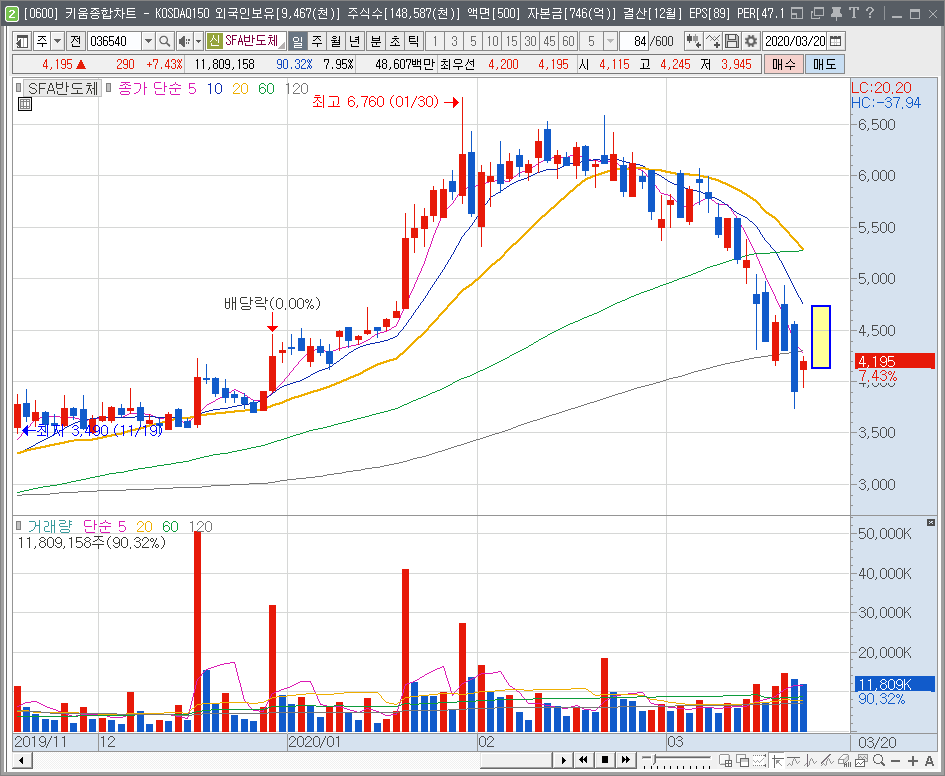945x776 pixels.
Task: Click the pin window icon in title bar
Action: tap(836, 13)
